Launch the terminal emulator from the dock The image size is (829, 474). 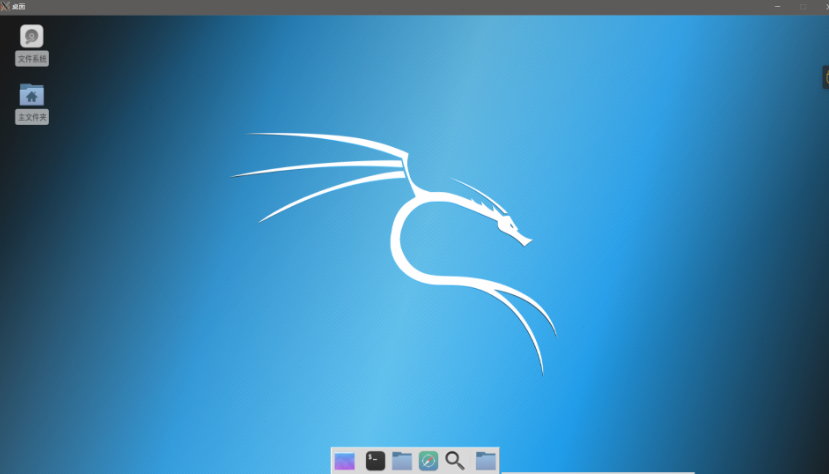(375, 461)
